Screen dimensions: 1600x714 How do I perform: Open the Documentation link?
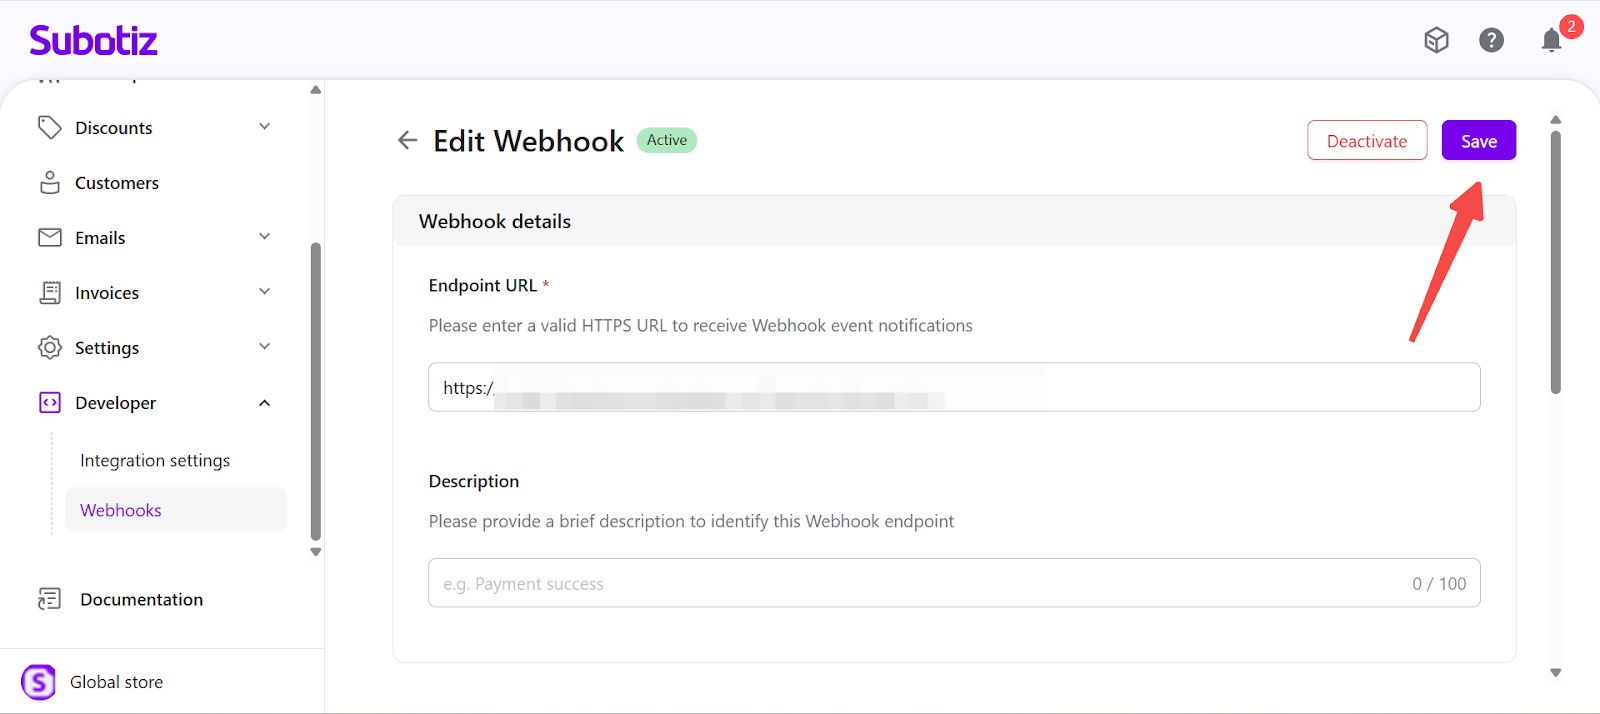coord(141,599)
